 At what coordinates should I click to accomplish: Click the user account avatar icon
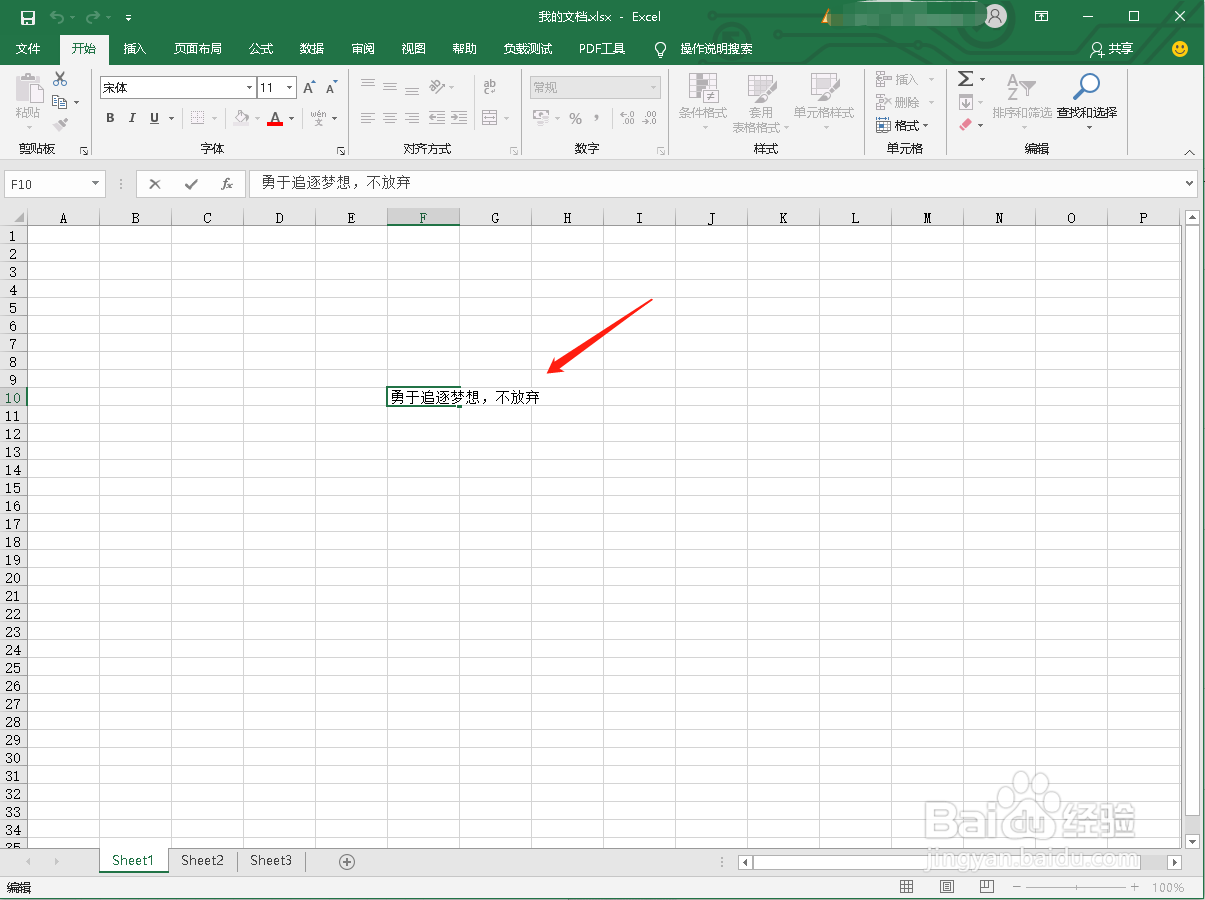[994, 16]
